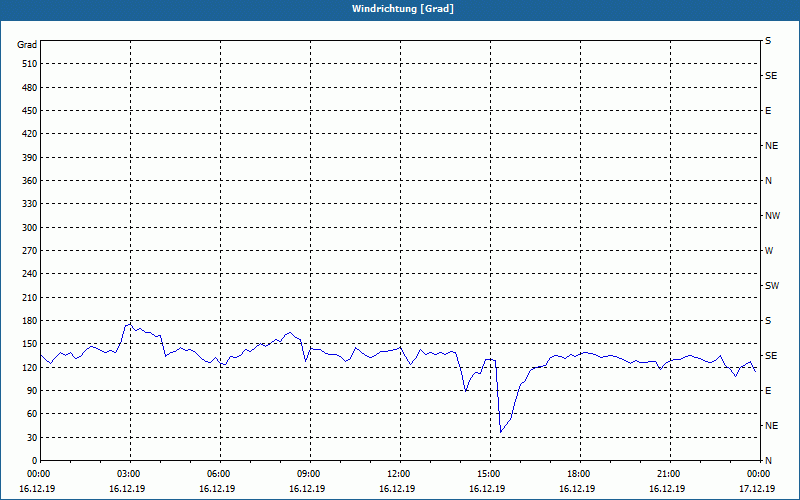Select the 450 degree axis label
The height and width of the screenshot is (500, 800).
pos(30,111)
